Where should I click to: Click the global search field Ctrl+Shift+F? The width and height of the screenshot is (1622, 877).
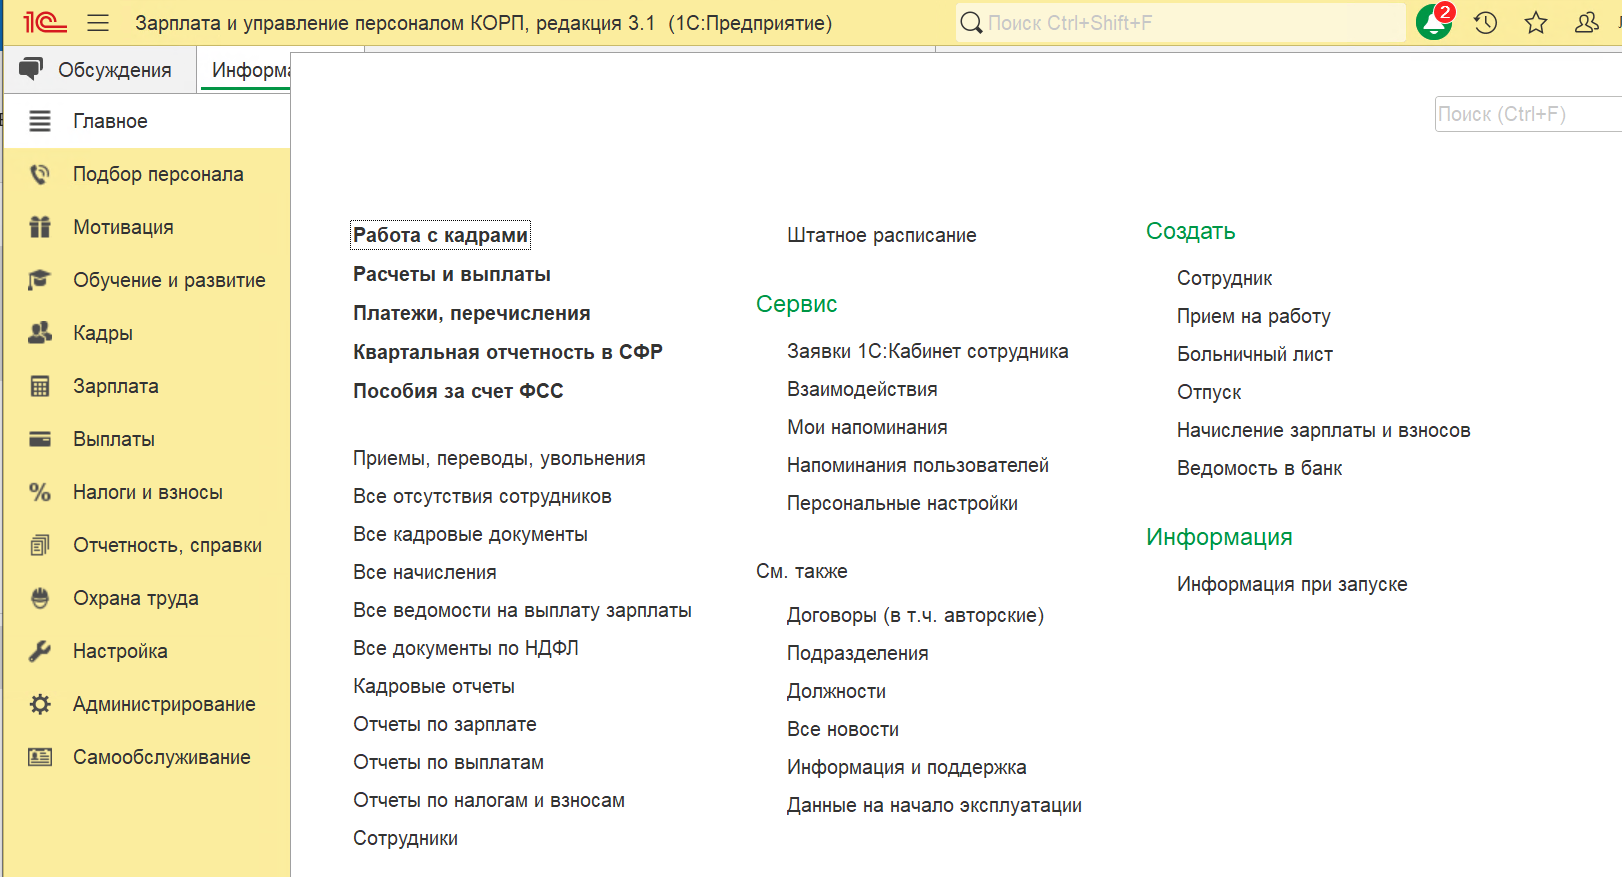tap(1180, 23)
